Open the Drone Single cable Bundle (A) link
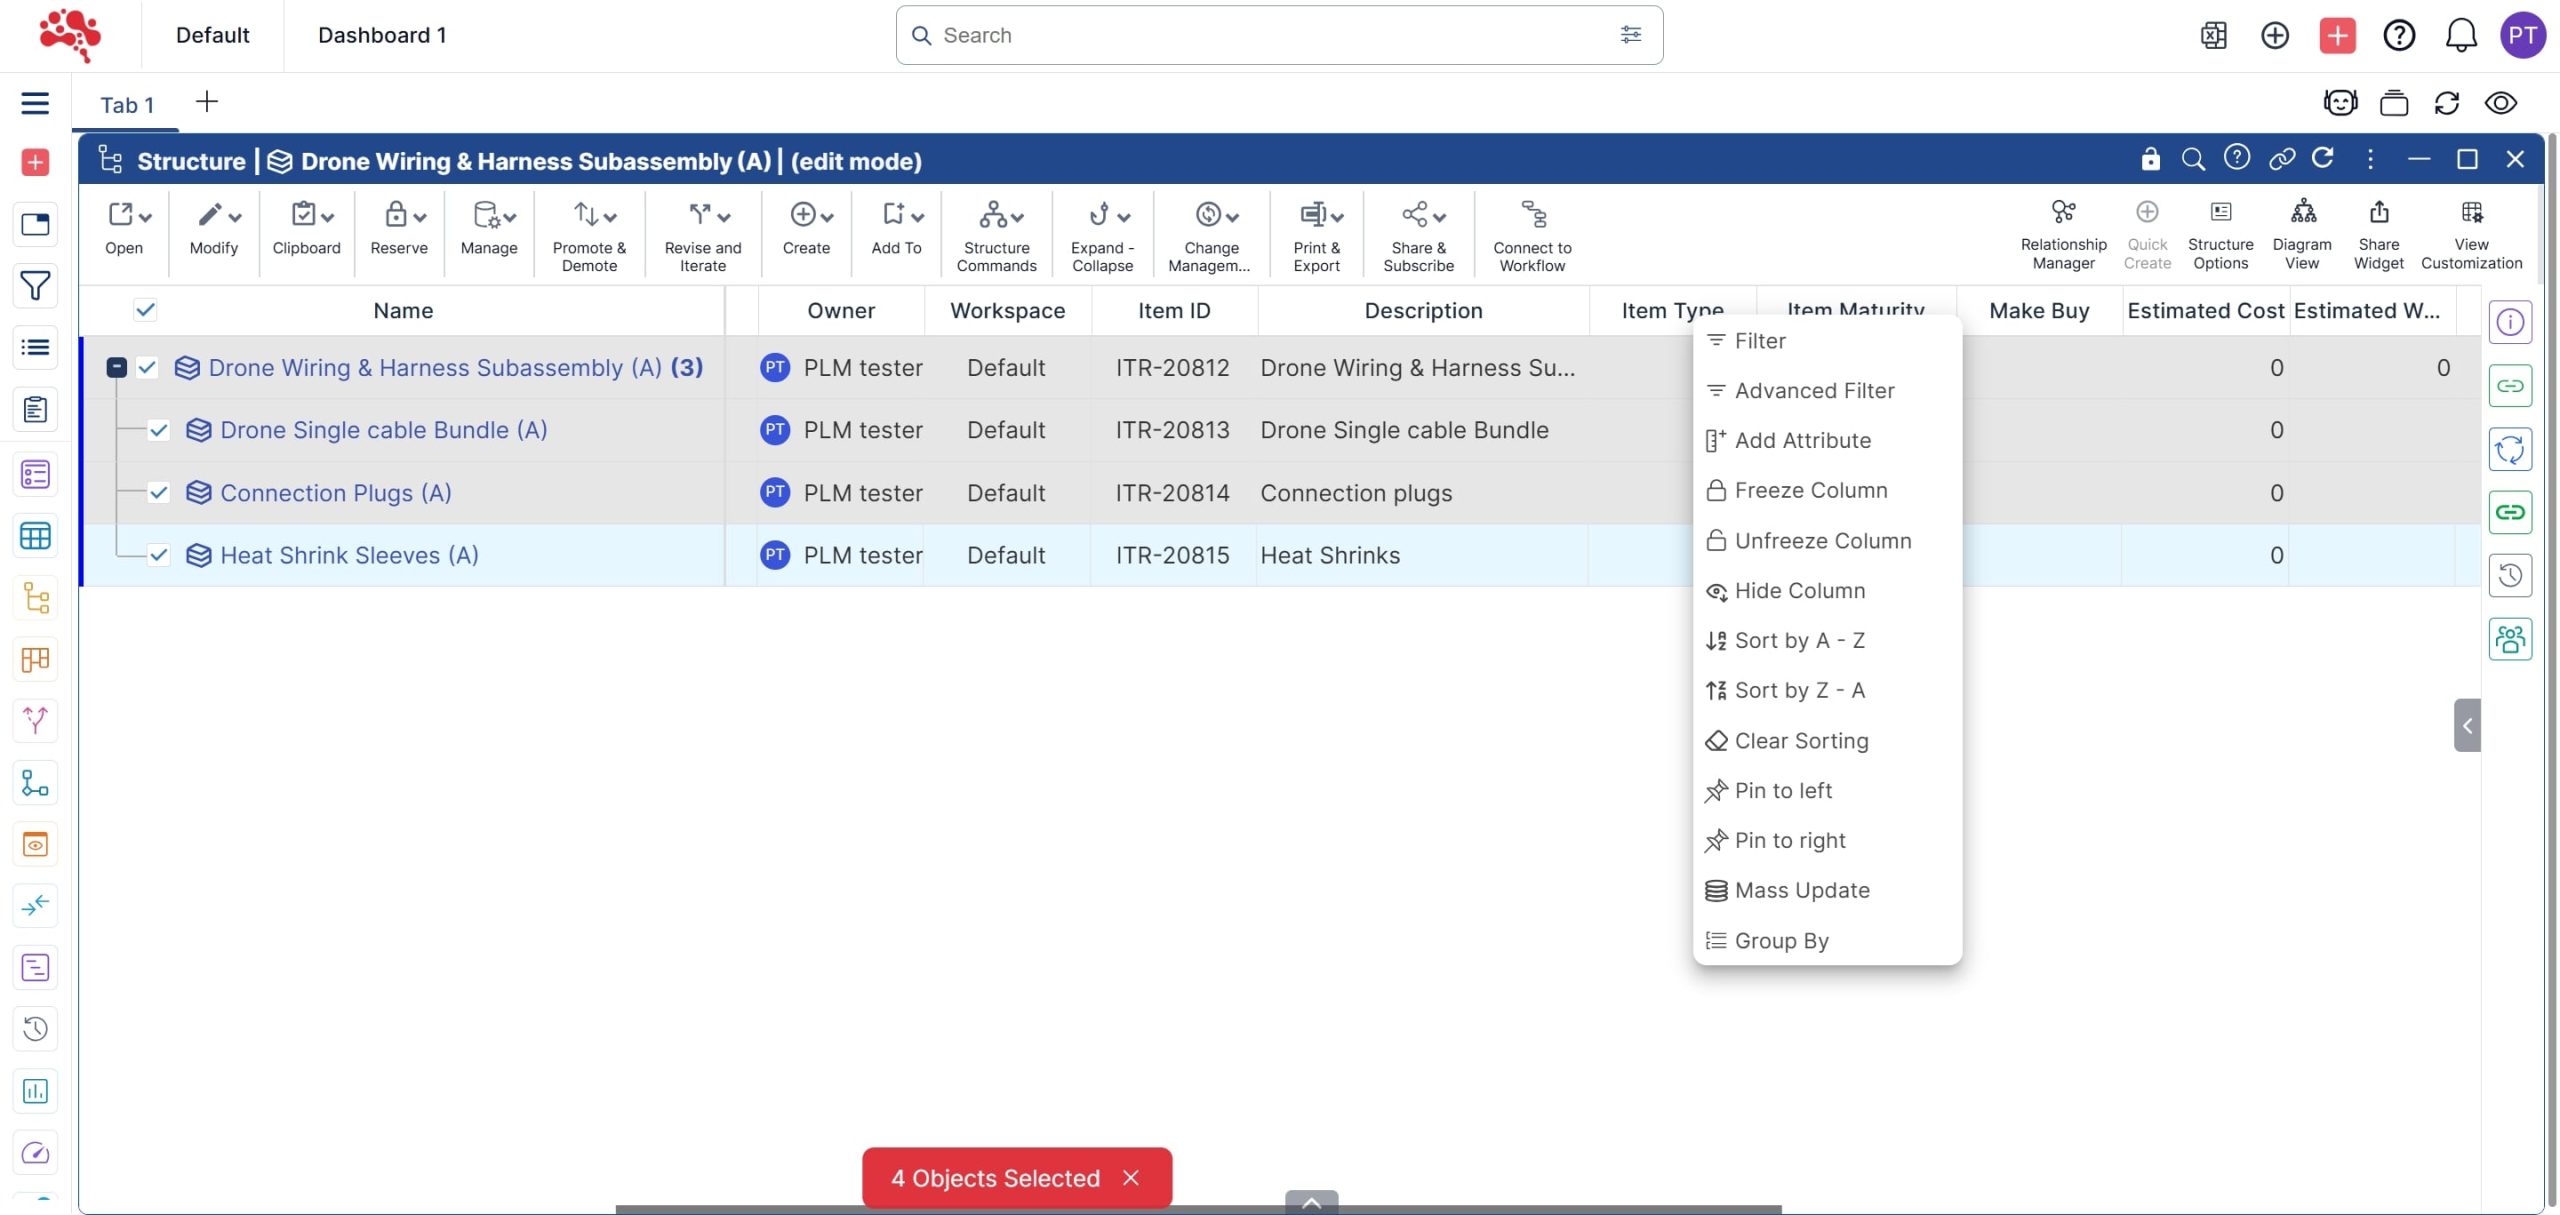 tap(383, 430)
